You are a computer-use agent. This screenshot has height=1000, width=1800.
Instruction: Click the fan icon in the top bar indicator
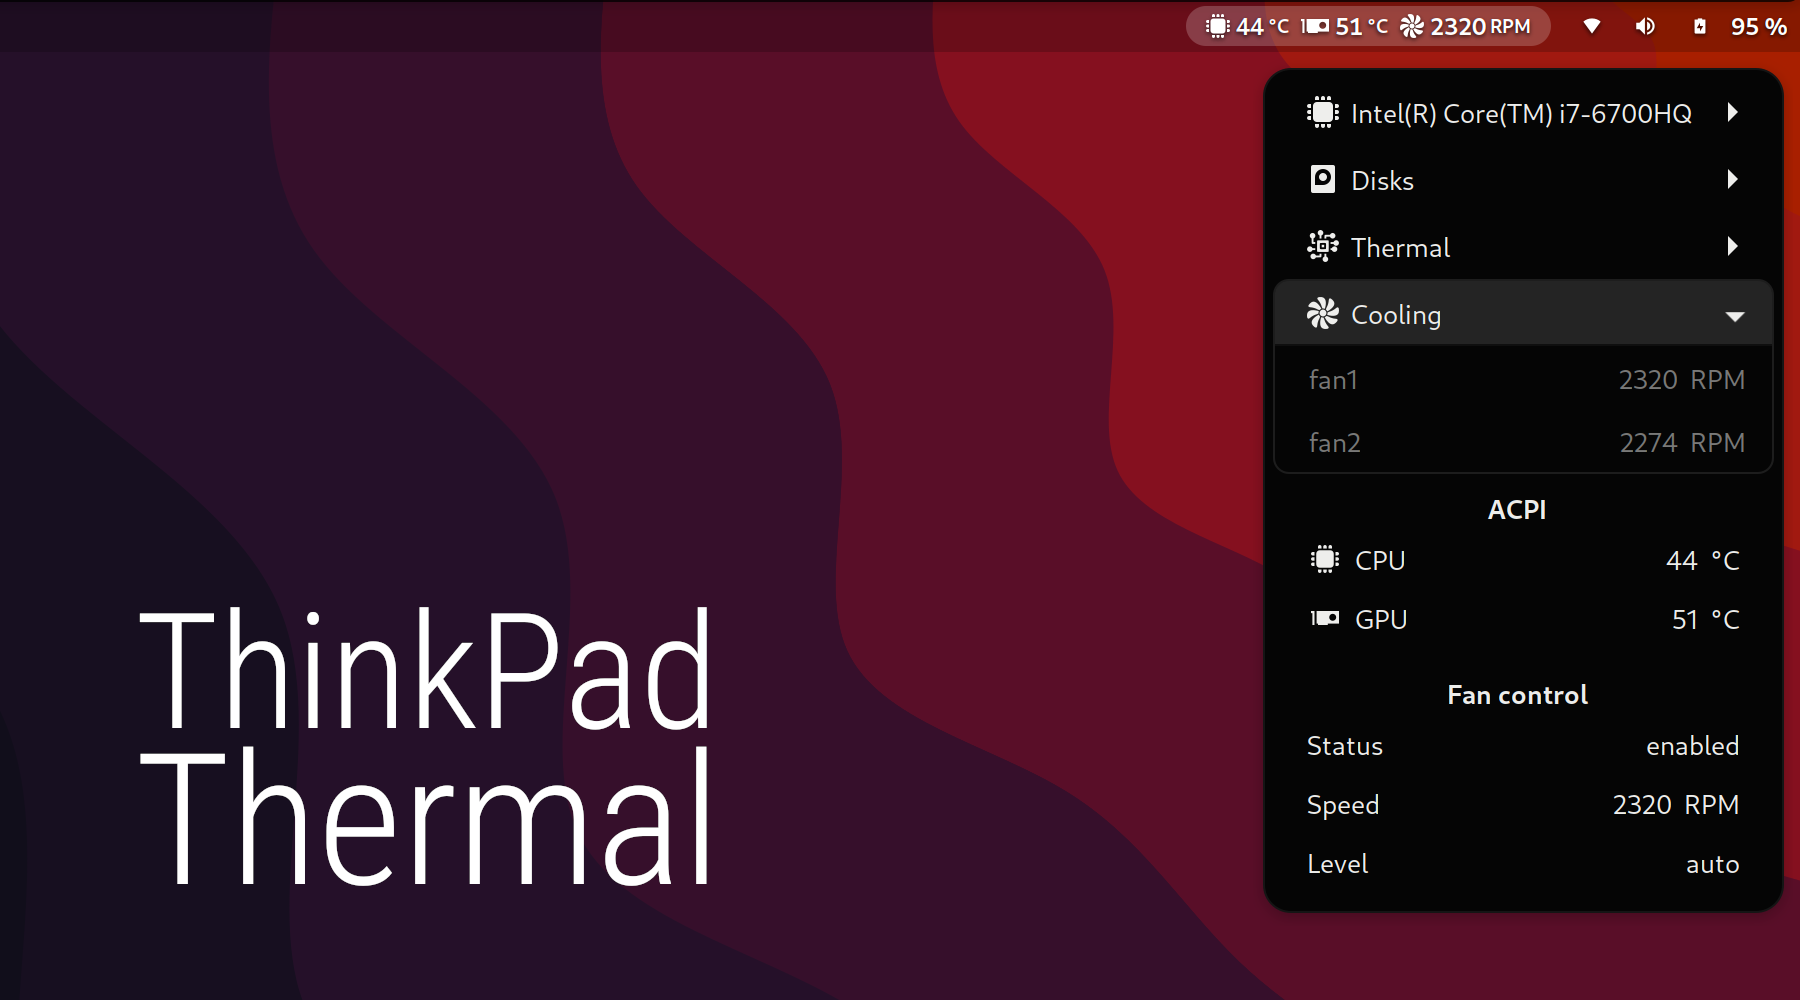coord(1411,26)
